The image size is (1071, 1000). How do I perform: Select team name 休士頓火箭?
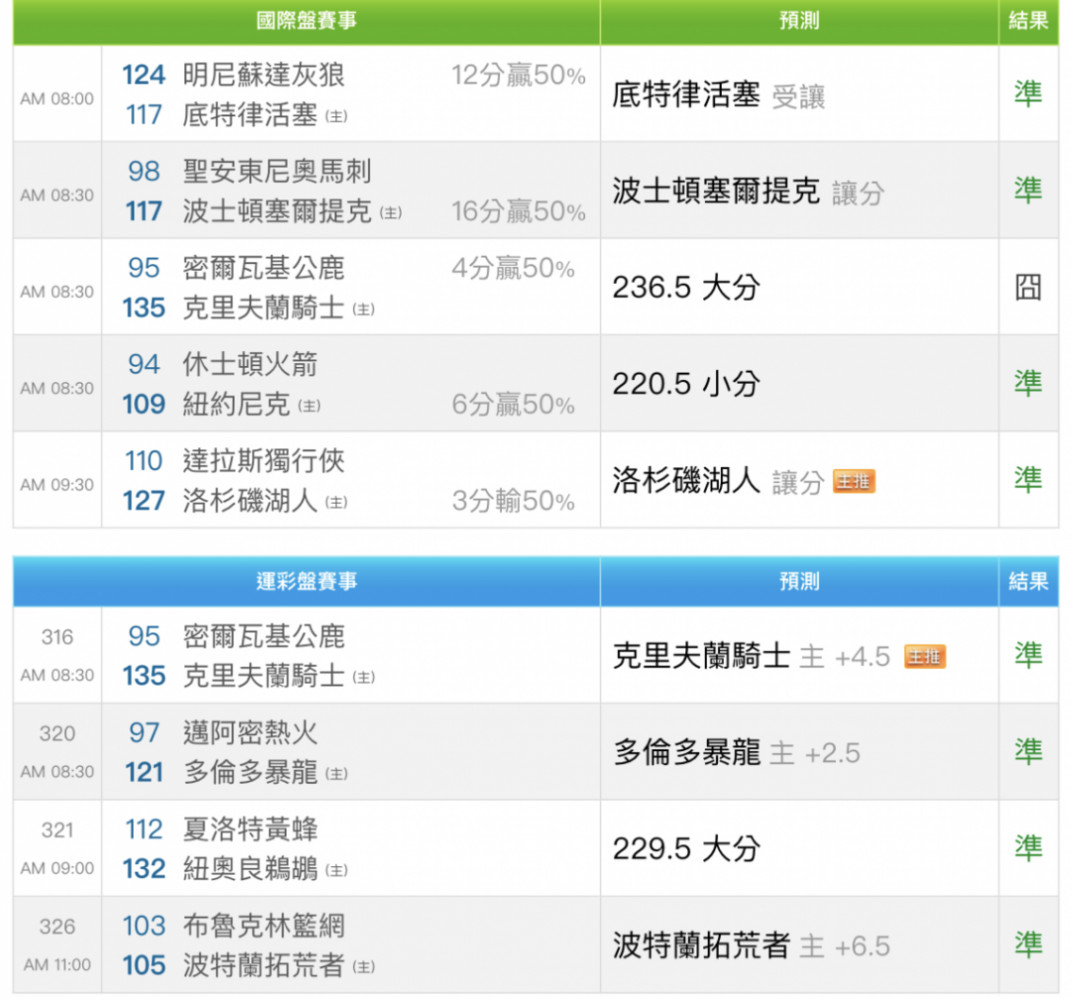pos(250,365)
